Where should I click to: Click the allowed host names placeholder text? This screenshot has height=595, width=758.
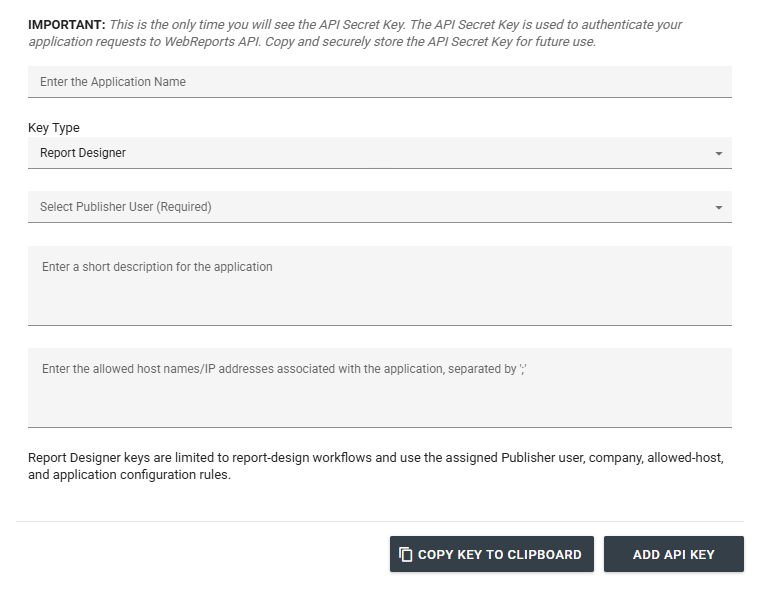(284, 369)
